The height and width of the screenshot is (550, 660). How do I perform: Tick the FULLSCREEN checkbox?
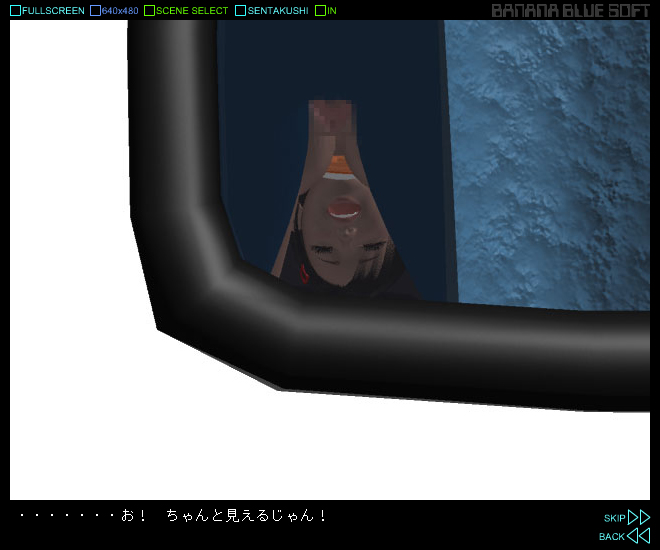pos(15,11)
